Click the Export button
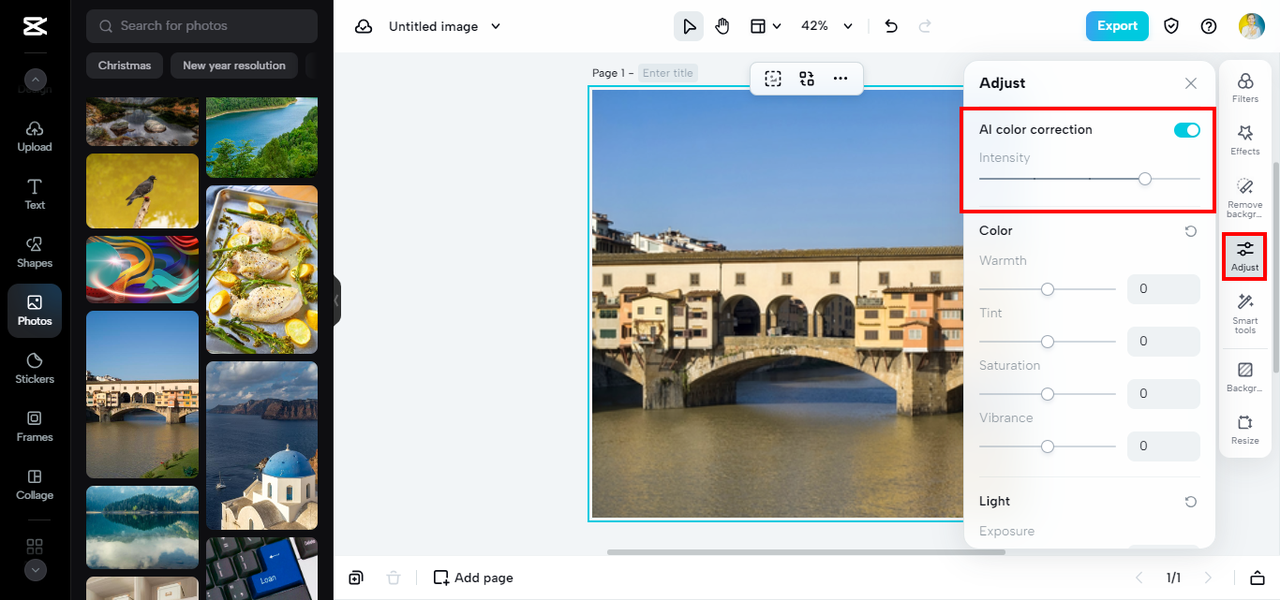 click(1117, 26)
